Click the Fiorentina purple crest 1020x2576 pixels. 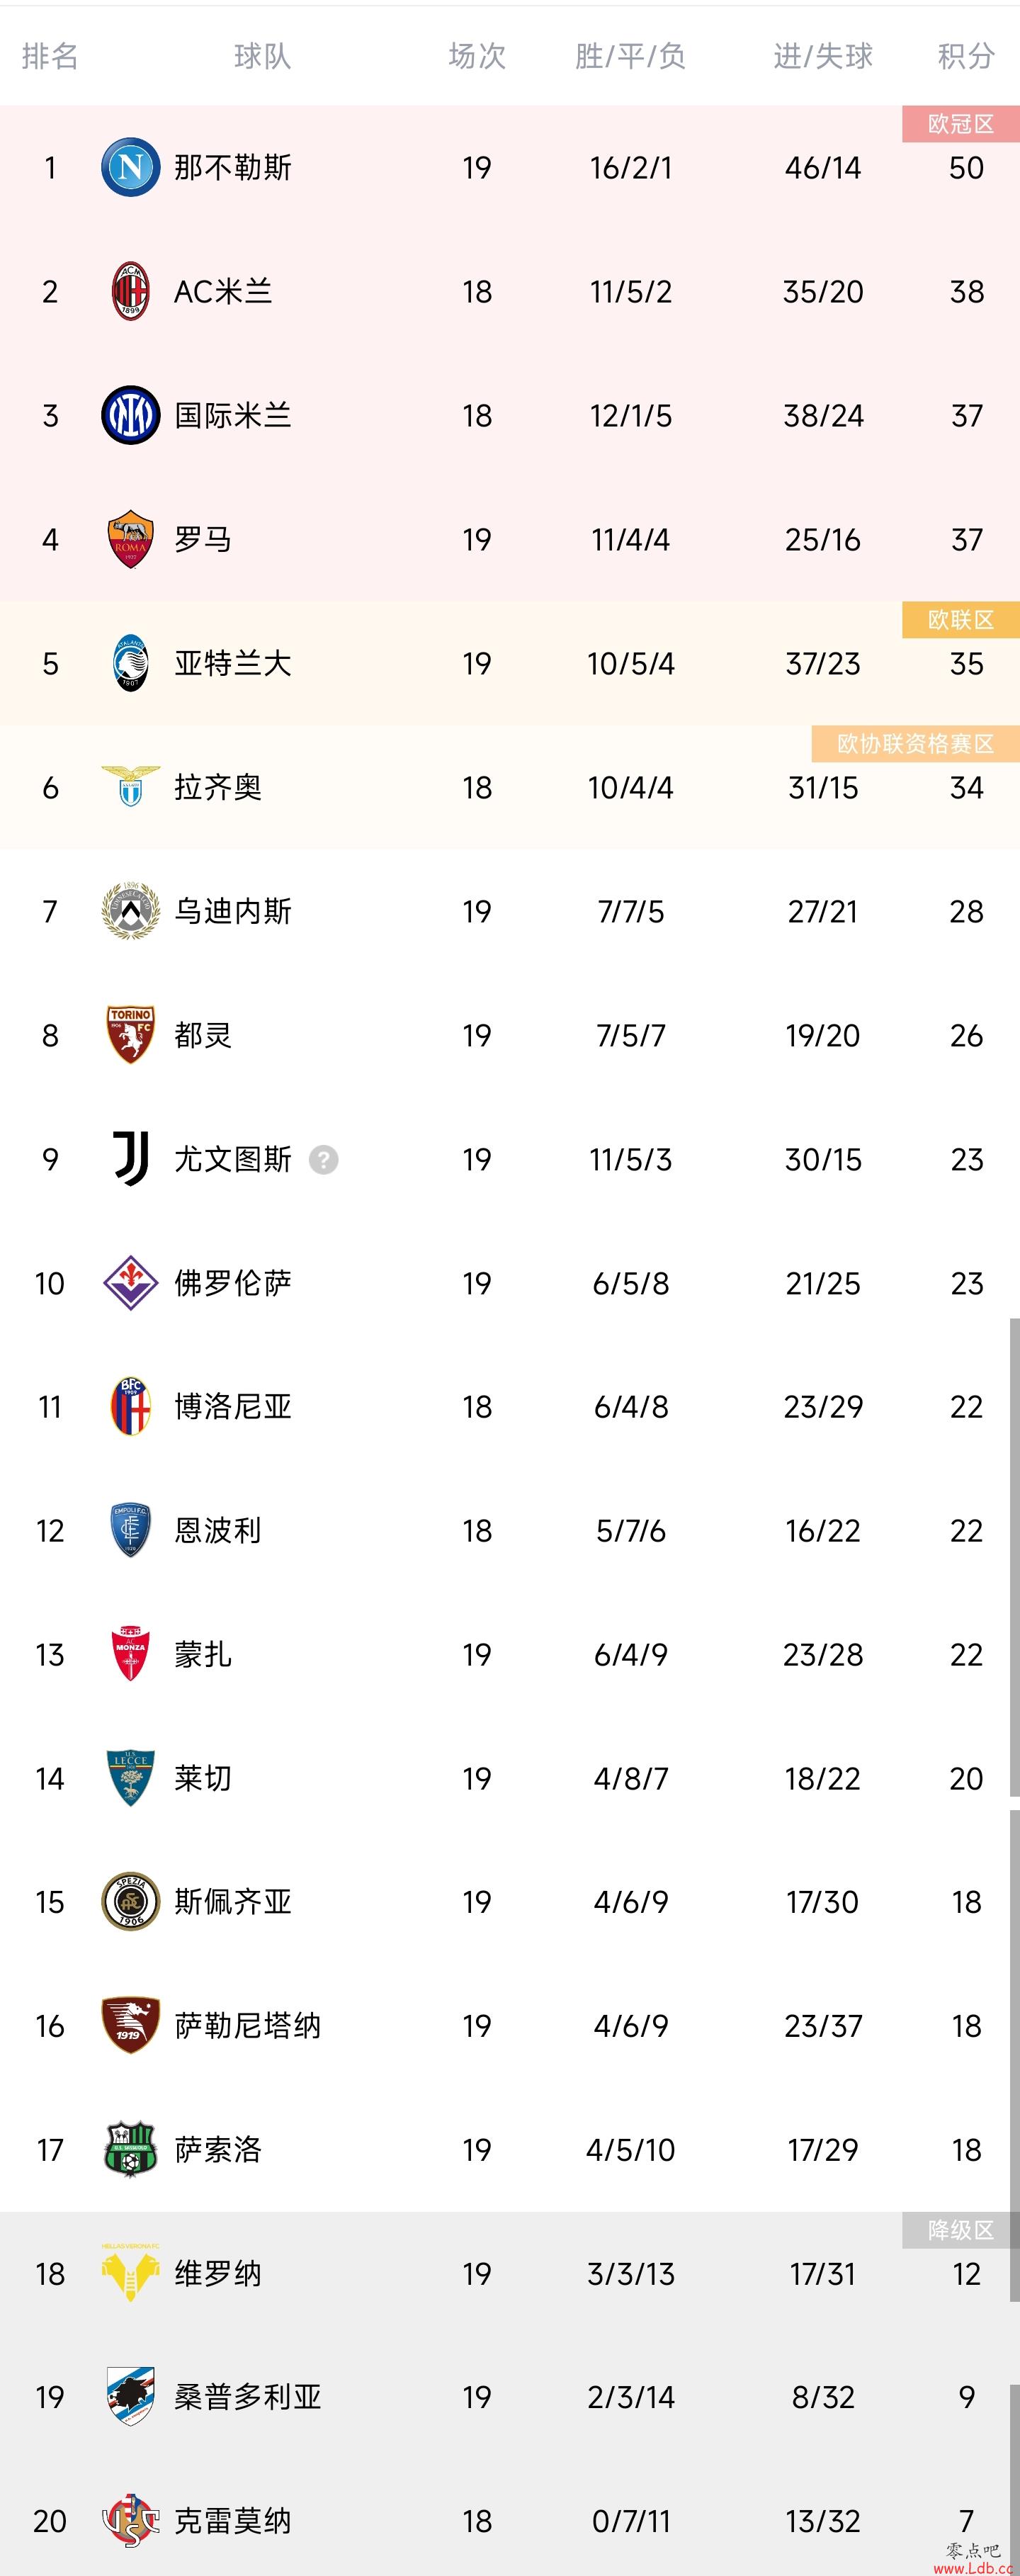[x=130, y=1282]
